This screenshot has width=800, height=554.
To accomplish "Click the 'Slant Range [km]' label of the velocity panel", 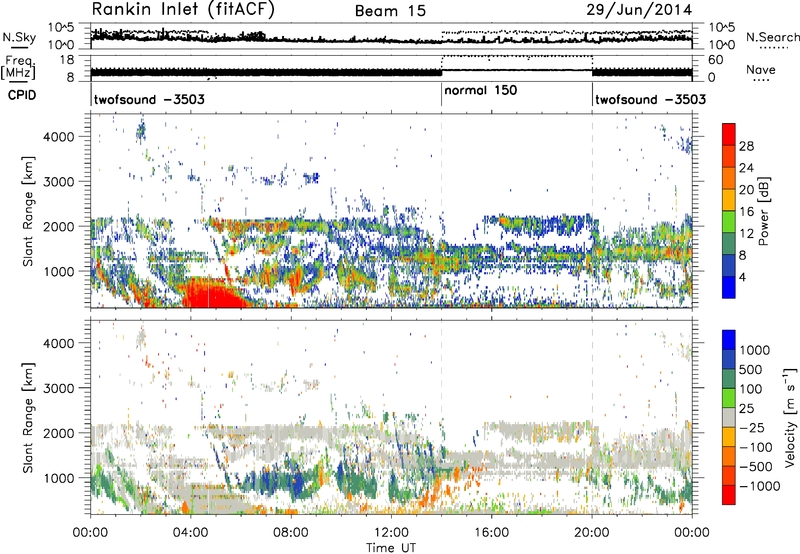I will (x=28, y=417).
